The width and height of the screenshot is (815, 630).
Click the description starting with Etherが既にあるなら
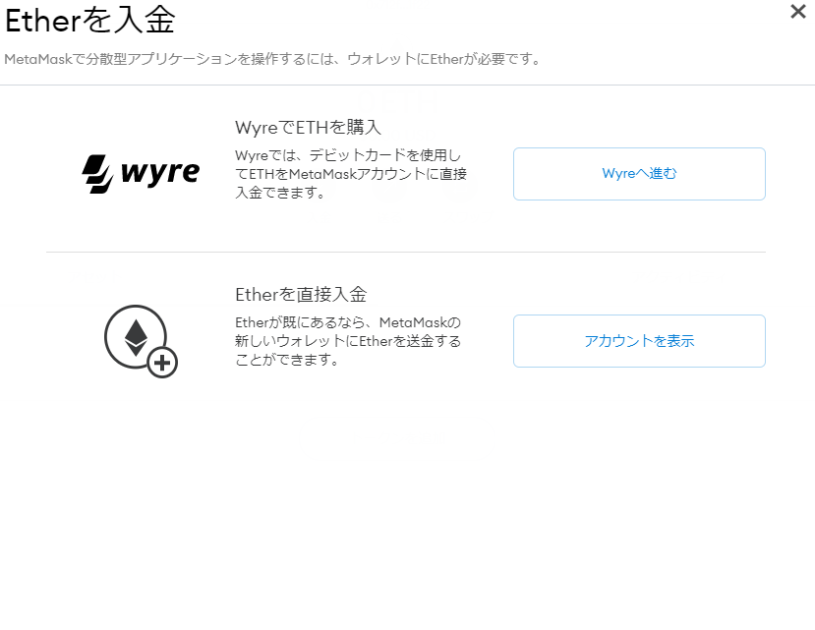pos(348,341)
